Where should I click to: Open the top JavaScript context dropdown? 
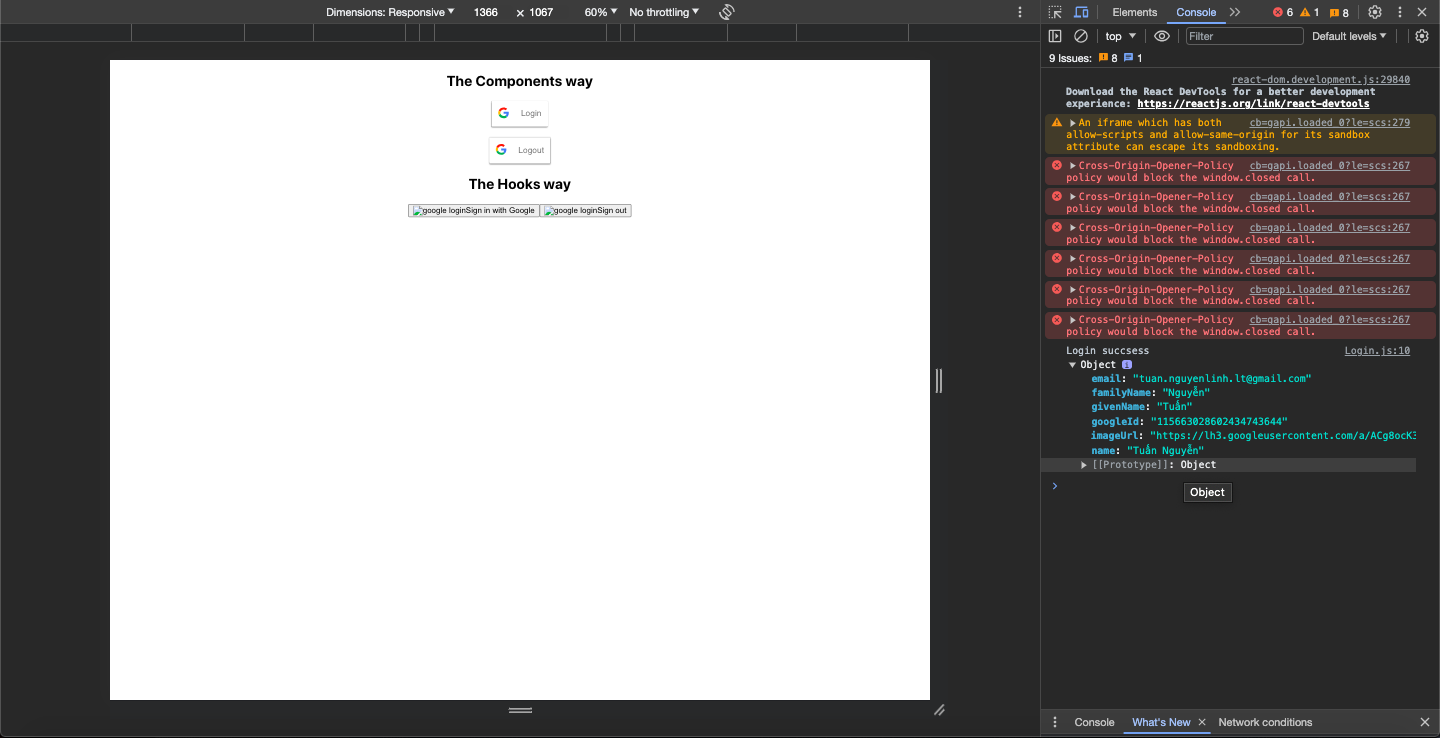click(1119, 36)
